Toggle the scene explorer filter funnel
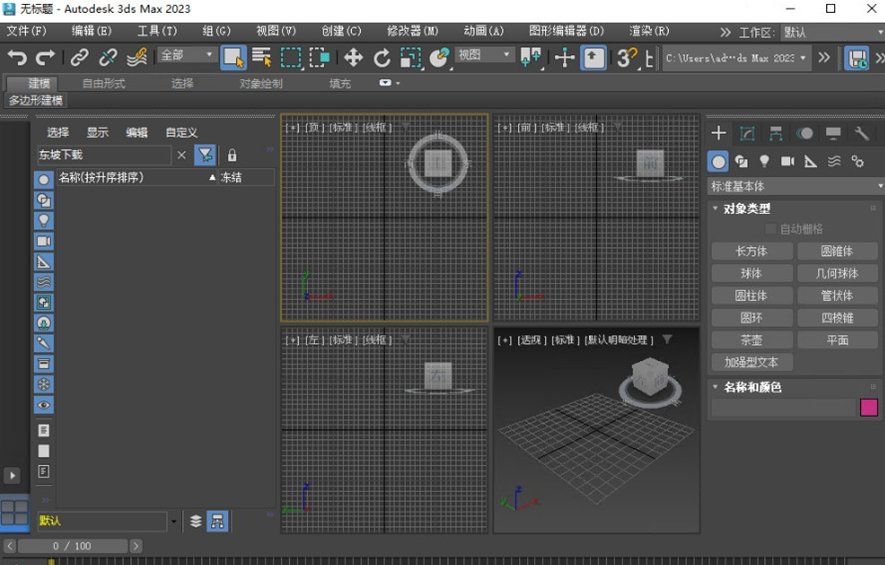 coord(205,155)
